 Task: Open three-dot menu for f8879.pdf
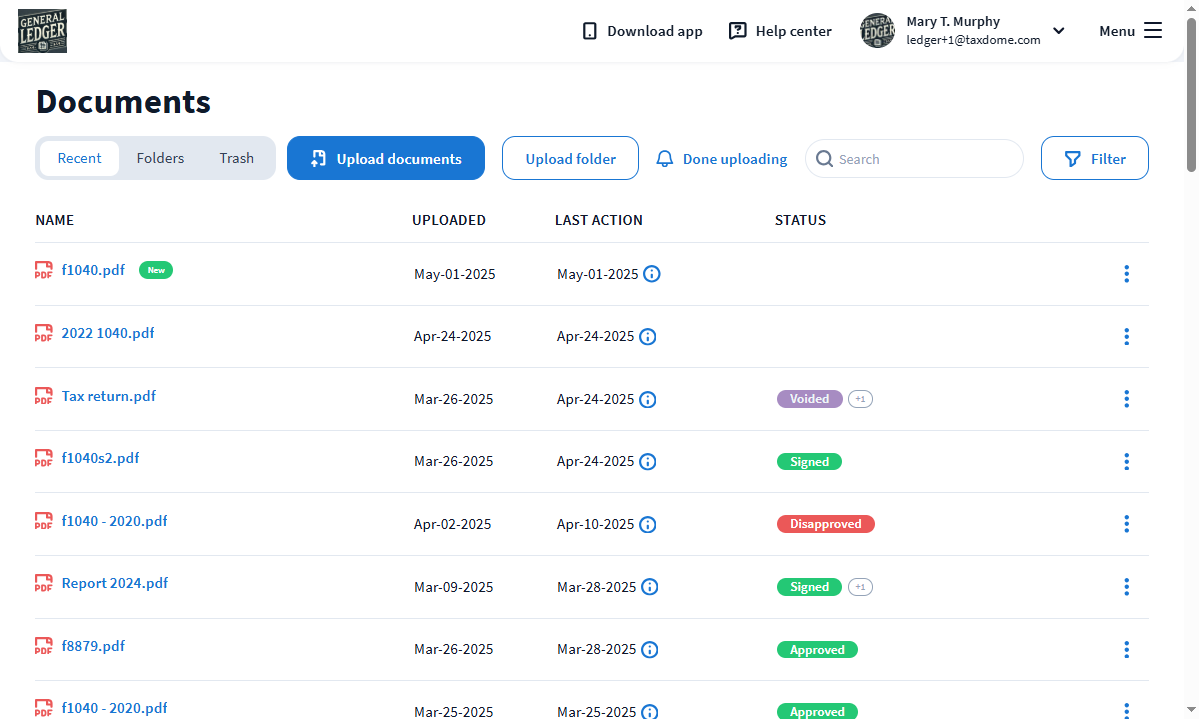tap(1126, 650)
